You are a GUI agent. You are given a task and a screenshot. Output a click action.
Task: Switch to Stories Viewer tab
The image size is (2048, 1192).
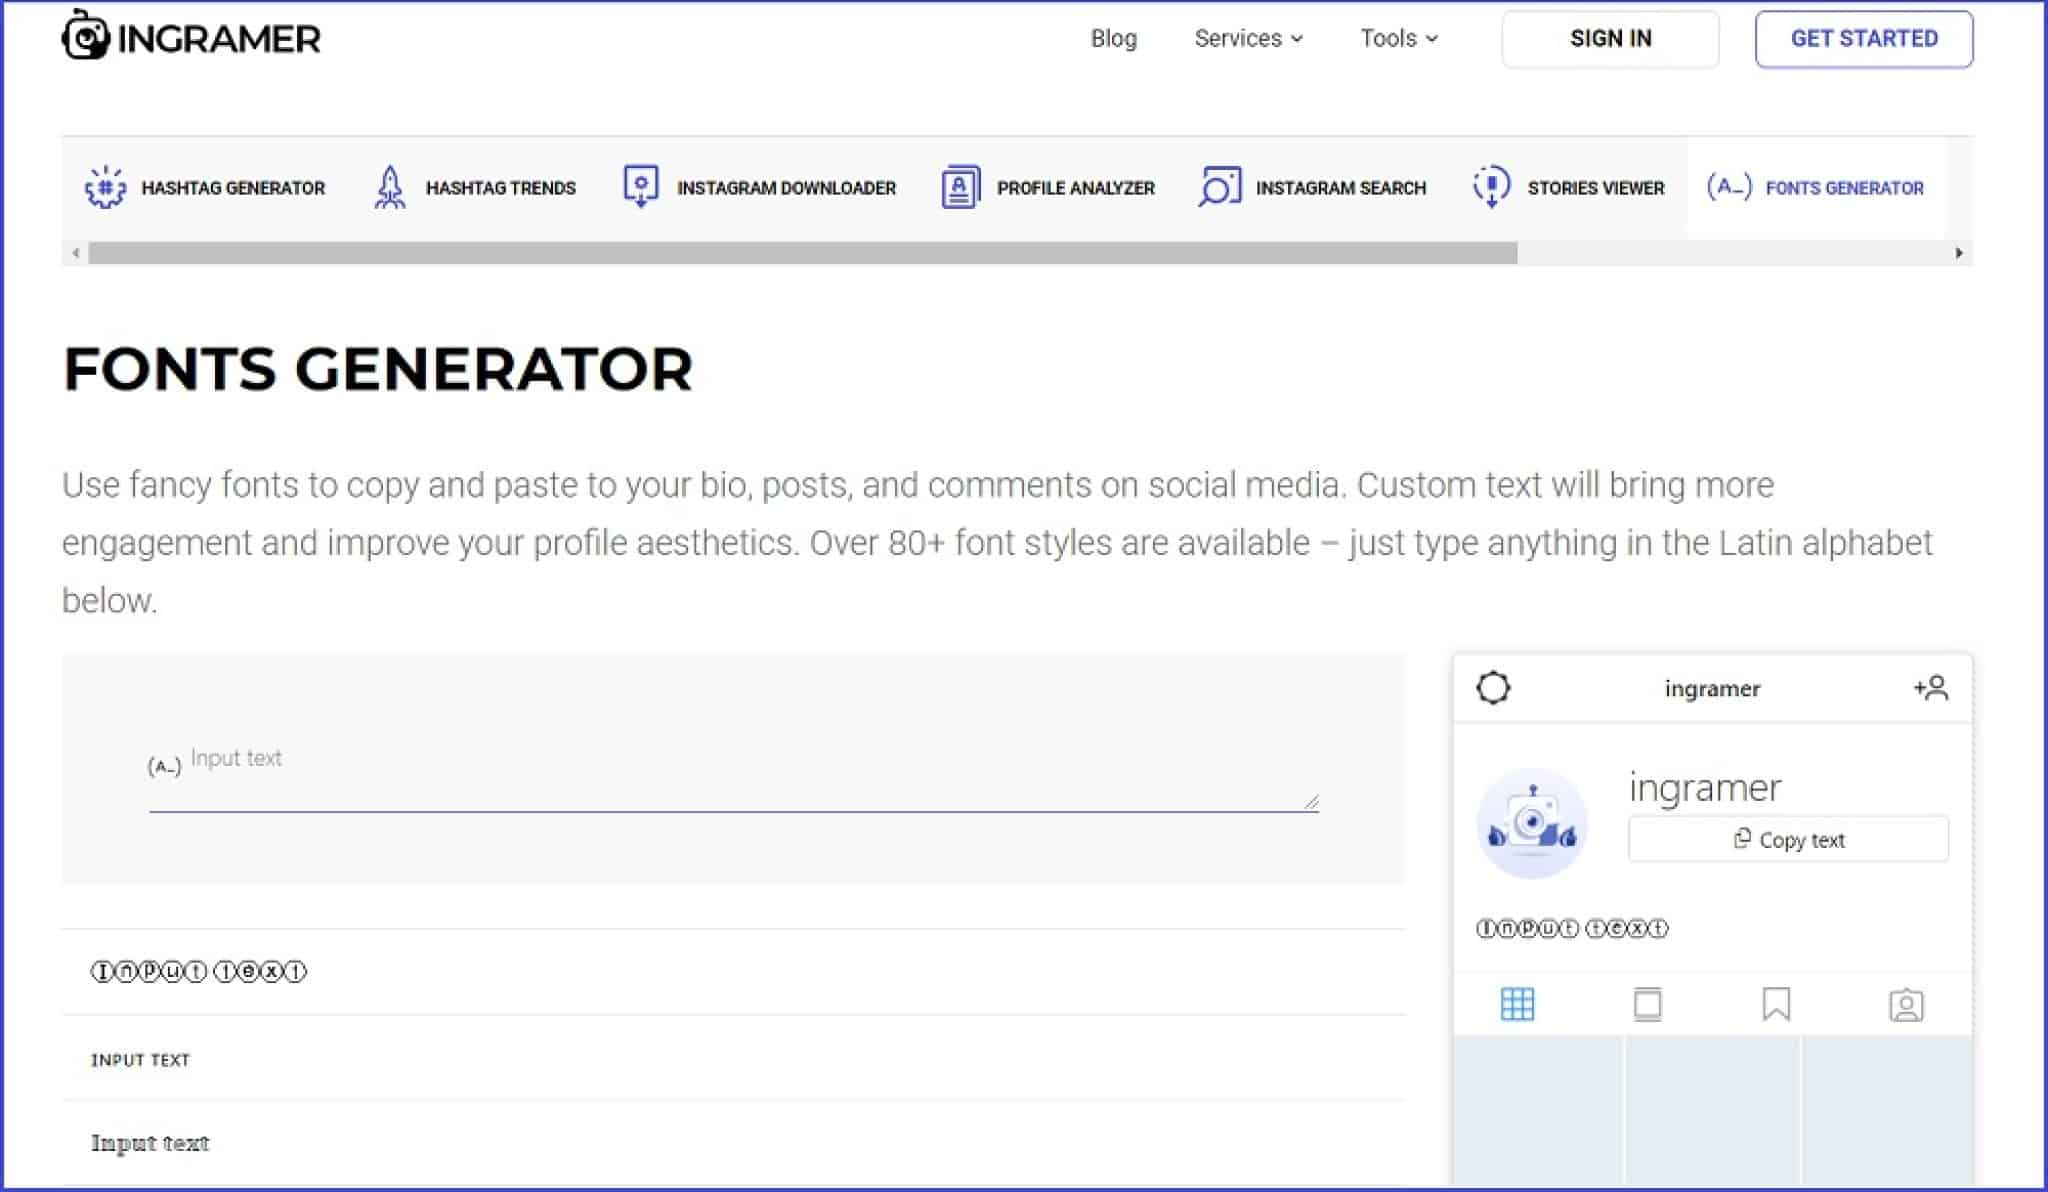1568,187
